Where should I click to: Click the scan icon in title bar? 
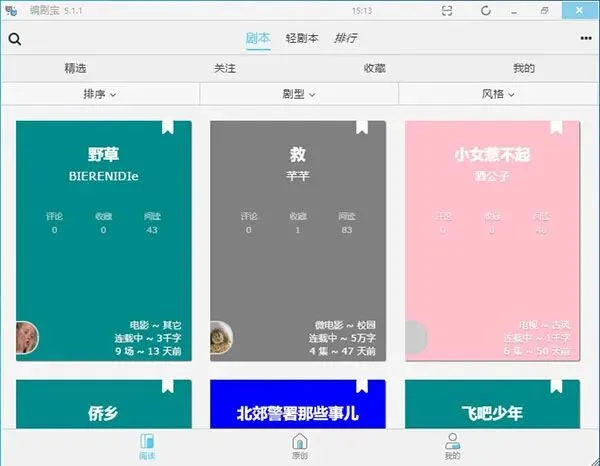click(x=447, y=11)
